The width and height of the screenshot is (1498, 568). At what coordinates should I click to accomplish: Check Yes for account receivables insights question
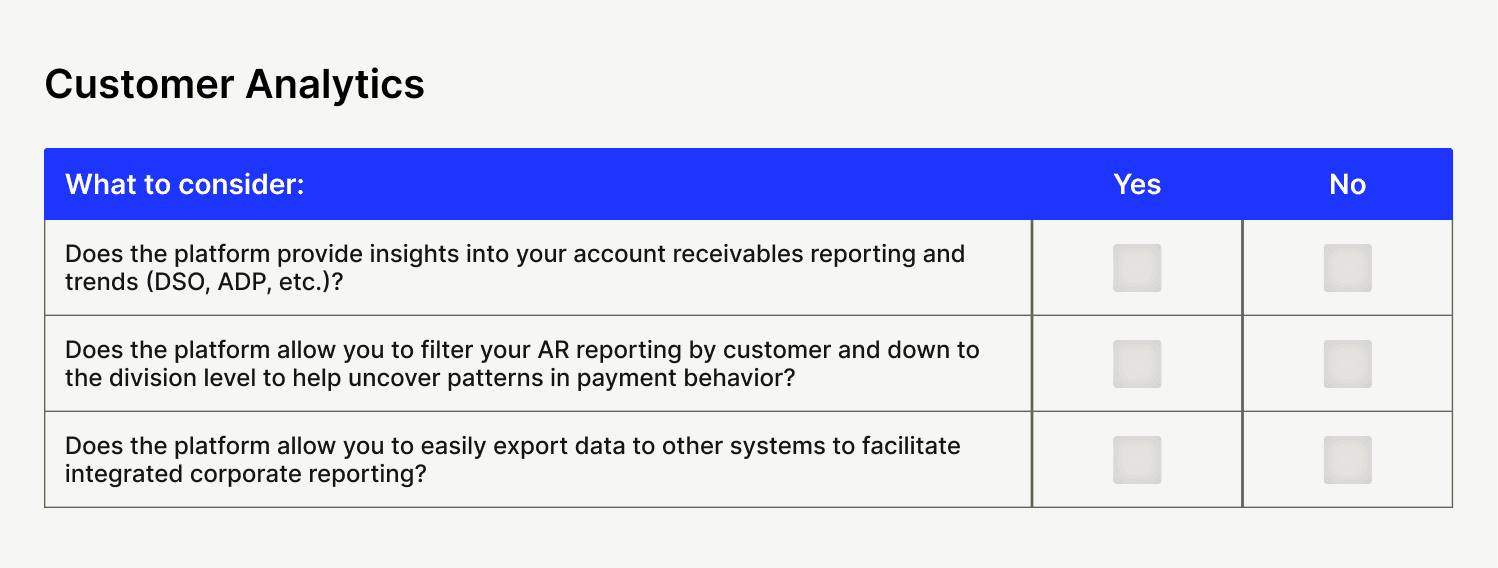pos(1137,268)
